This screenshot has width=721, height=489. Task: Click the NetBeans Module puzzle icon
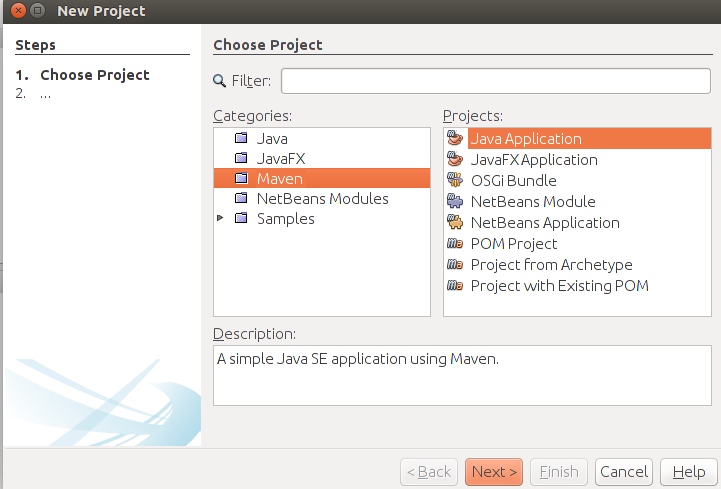[x=455, y=202]
